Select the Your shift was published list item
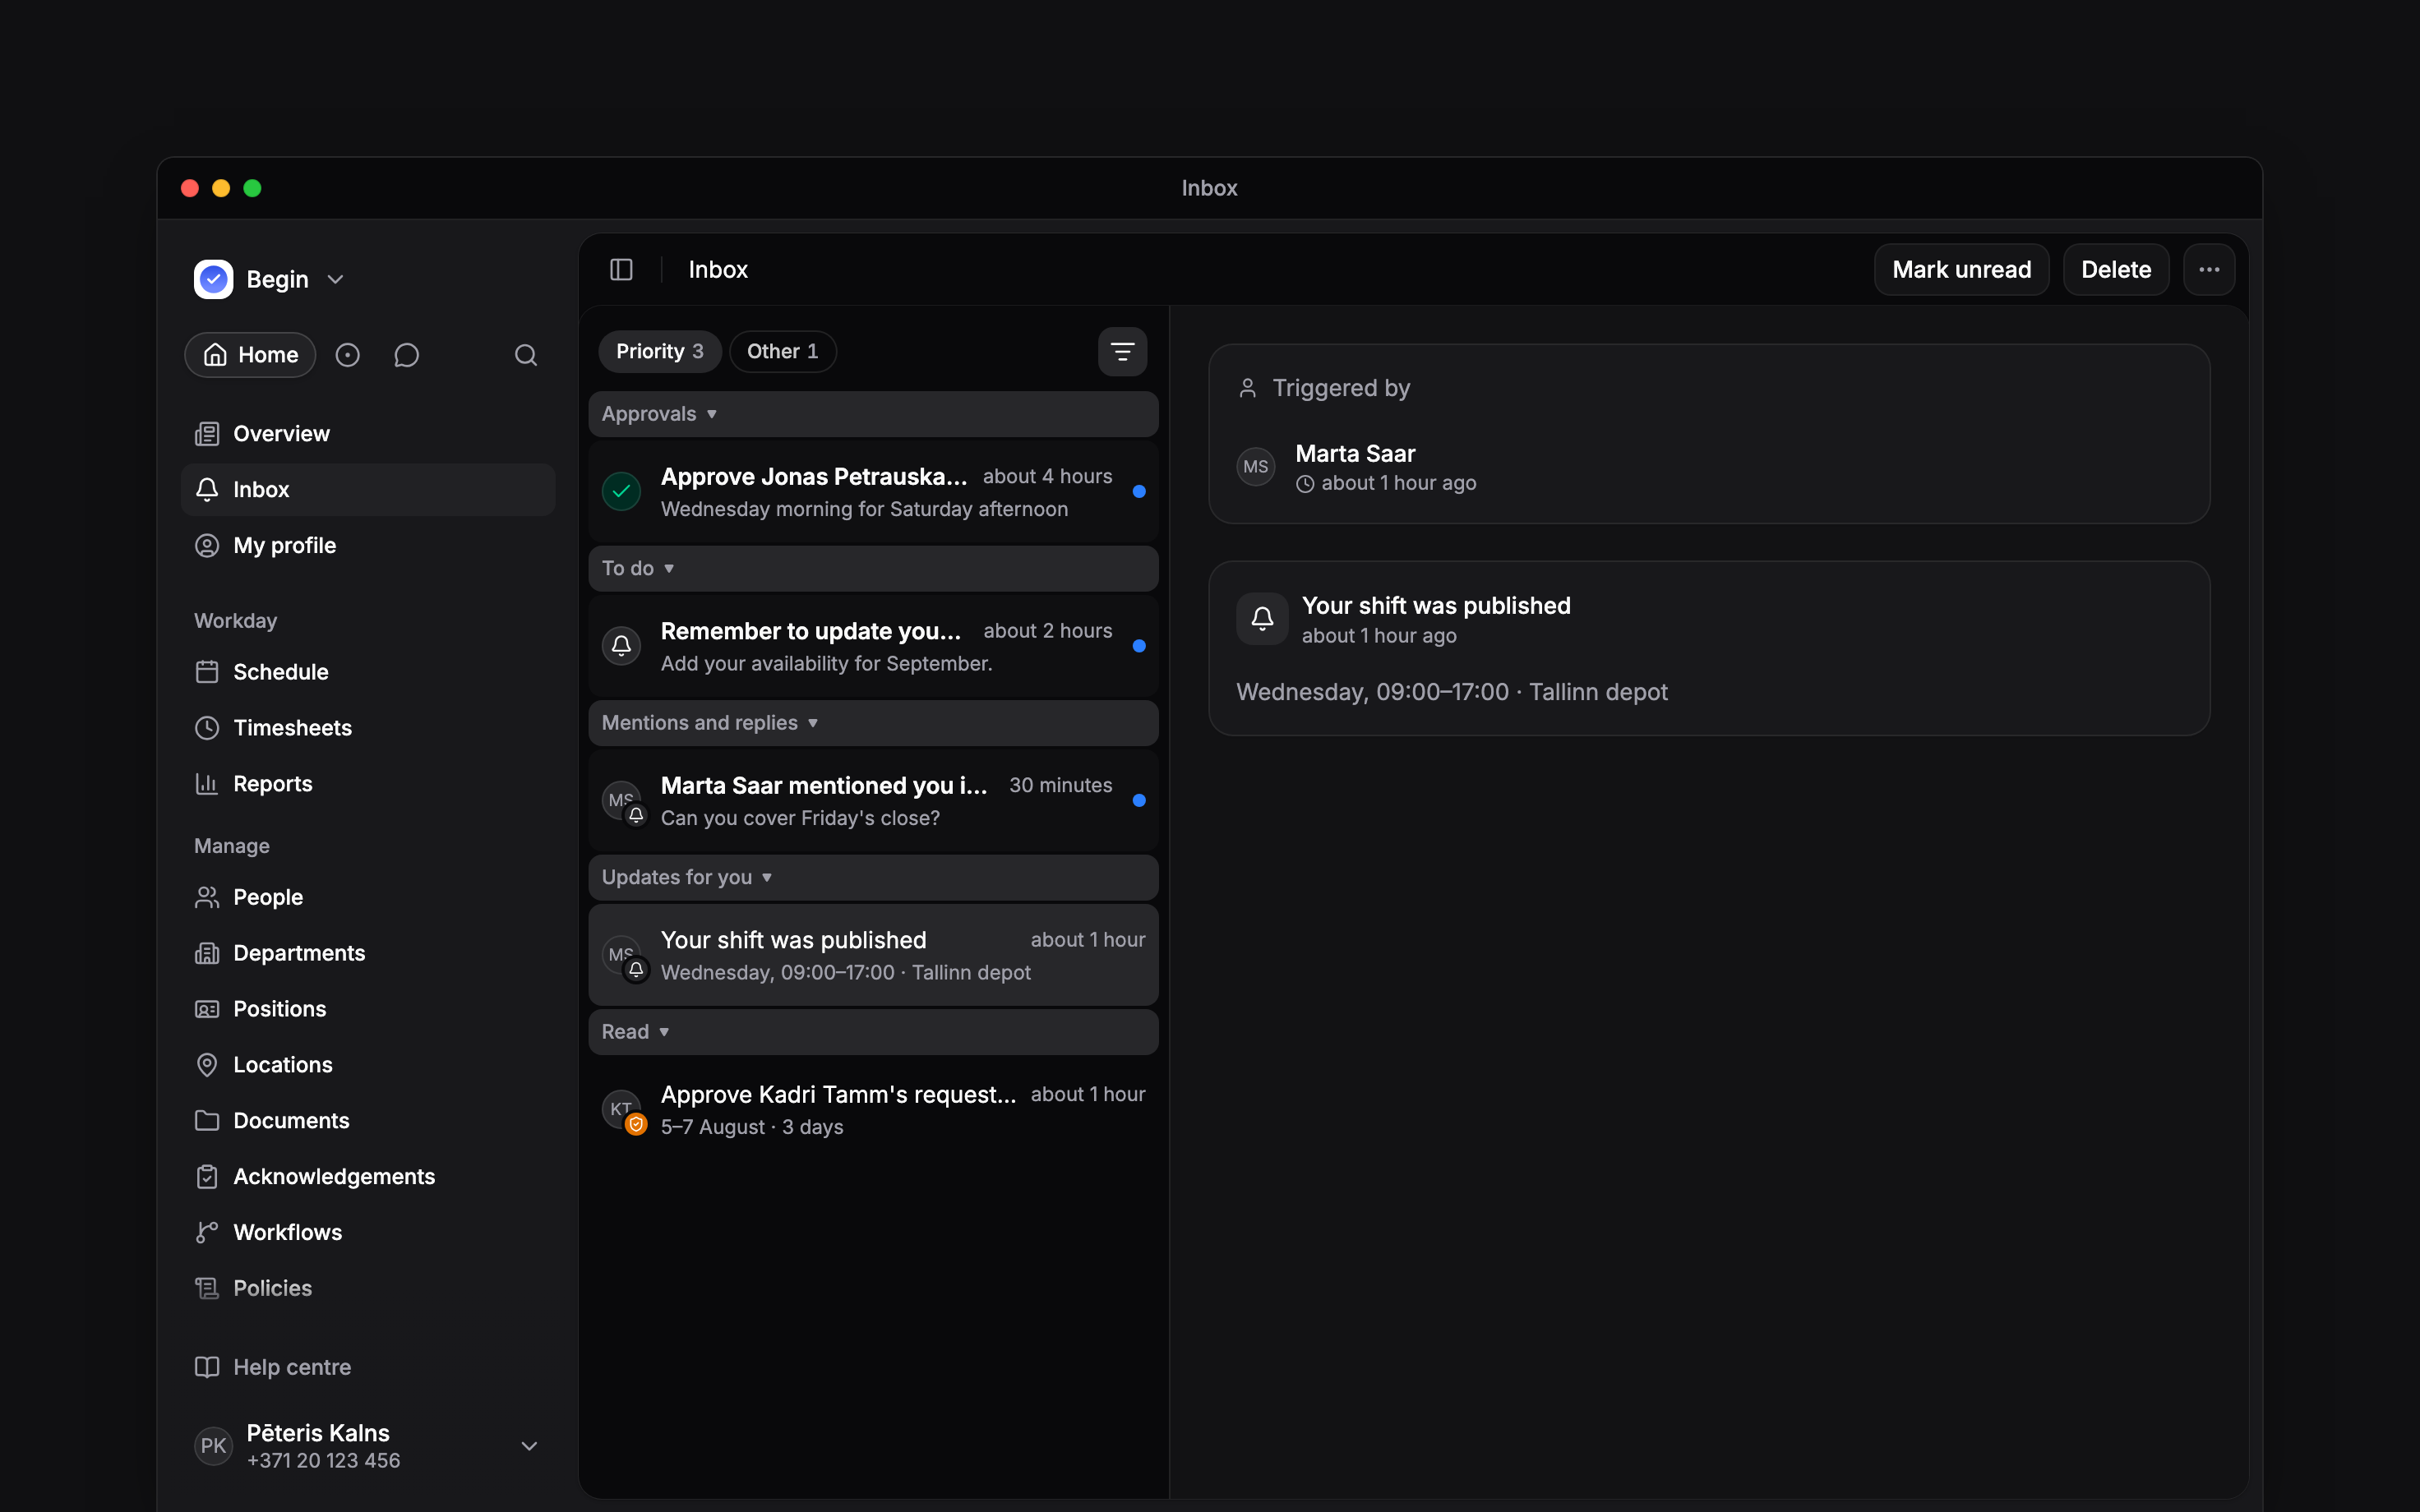2420x1512 pixels. pyautogui.click(x=873, y=955)
